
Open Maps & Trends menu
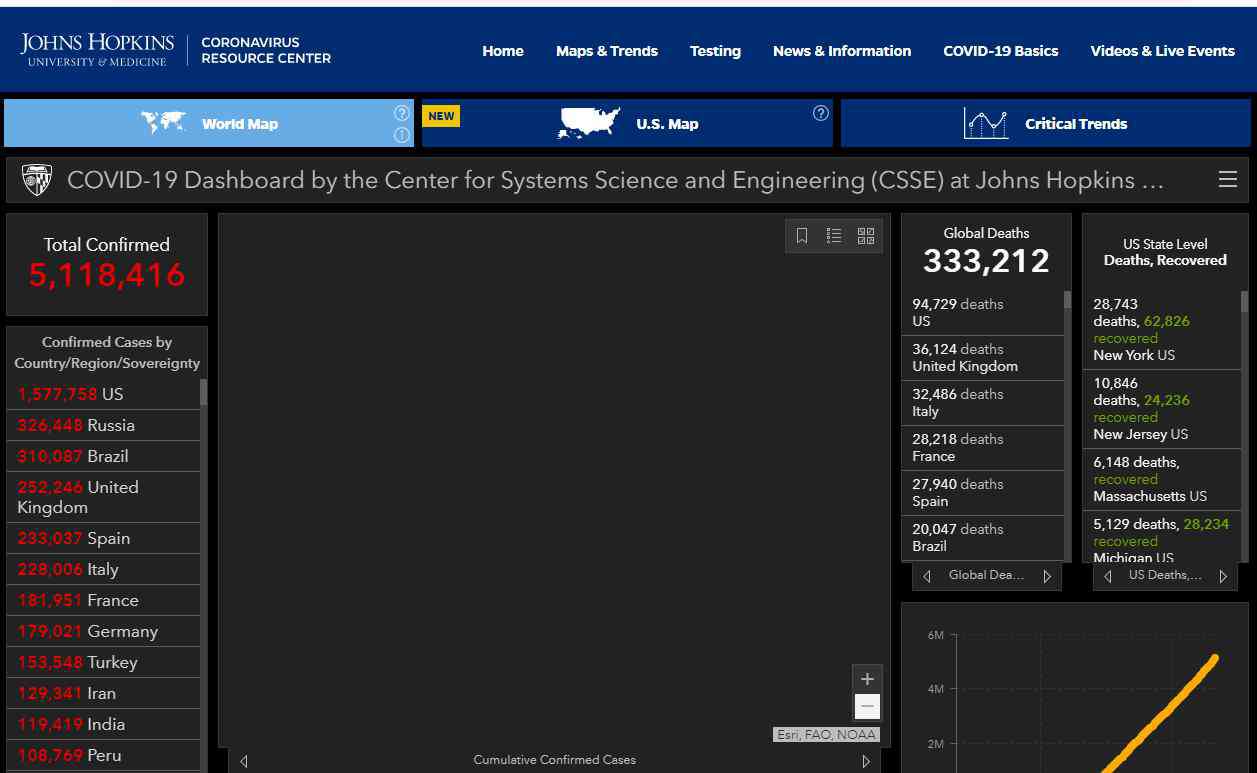[x=607, y=51]
